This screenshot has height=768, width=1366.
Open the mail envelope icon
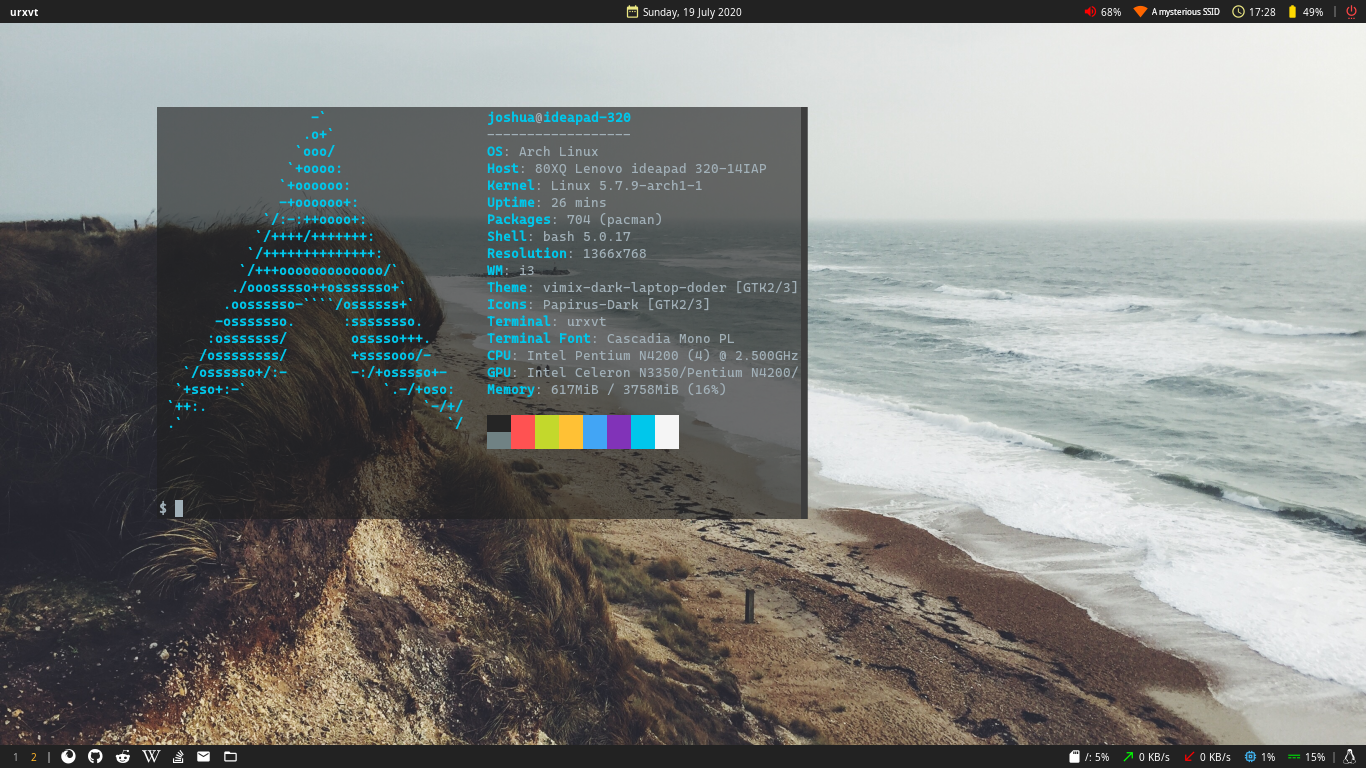[204, 757]
